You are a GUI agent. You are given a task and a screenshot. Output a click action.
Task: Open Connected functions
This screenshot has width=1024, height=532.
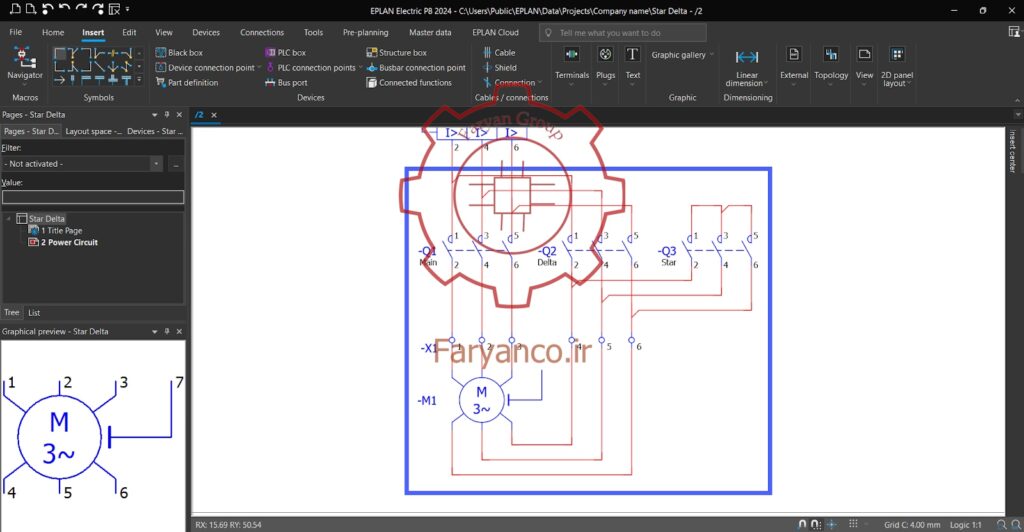409,82
